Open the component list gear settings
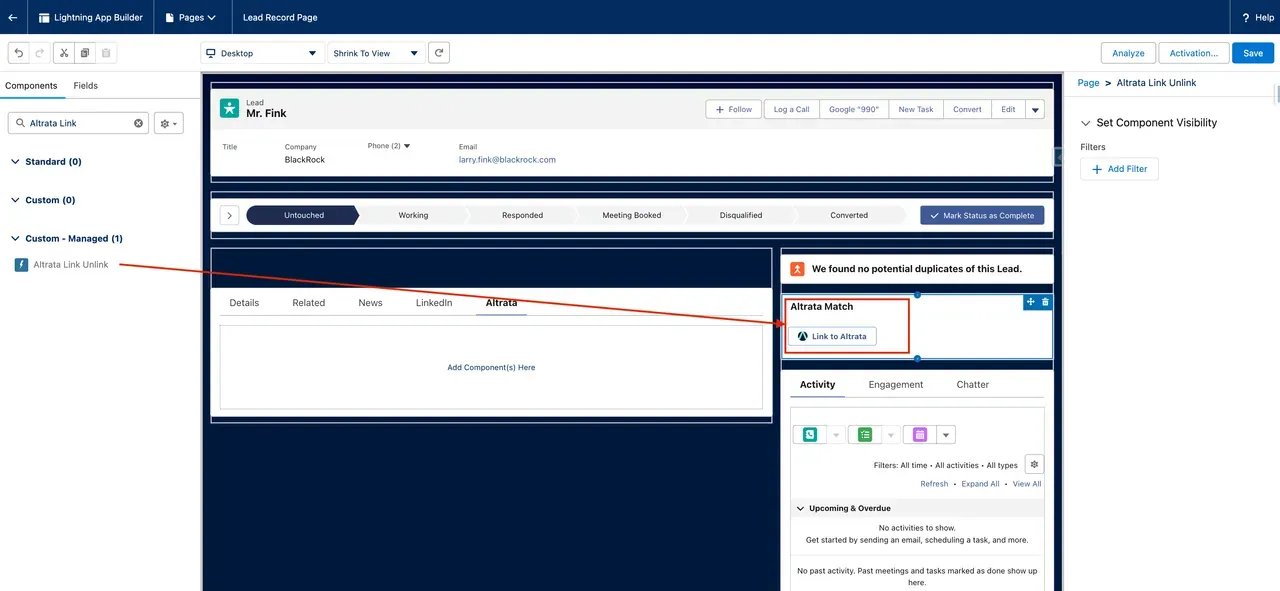The height and width of the screenshot is (591, 1280). coord(169,123)
